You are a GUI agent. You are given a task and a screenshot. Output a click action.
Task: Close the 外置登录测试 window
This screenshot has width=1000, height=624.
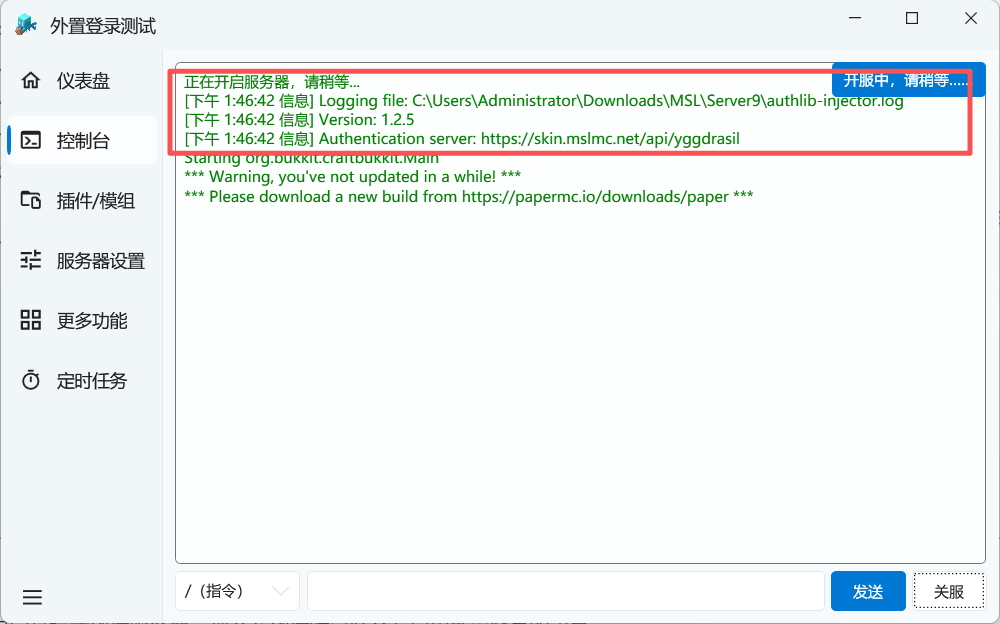(x=970, y=19)
